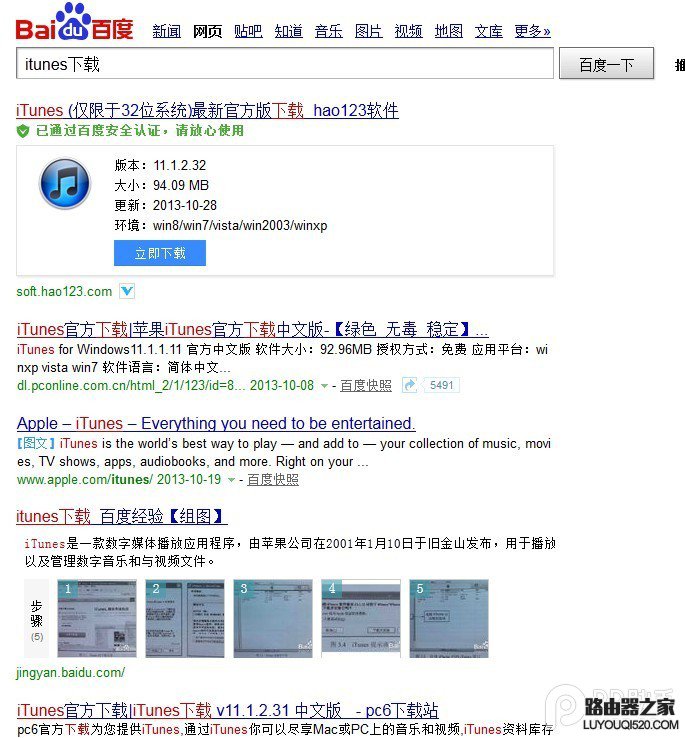This screenshot has width=685, height=738.
Task: Go to the 文库 tab
Action: [489, 31]
